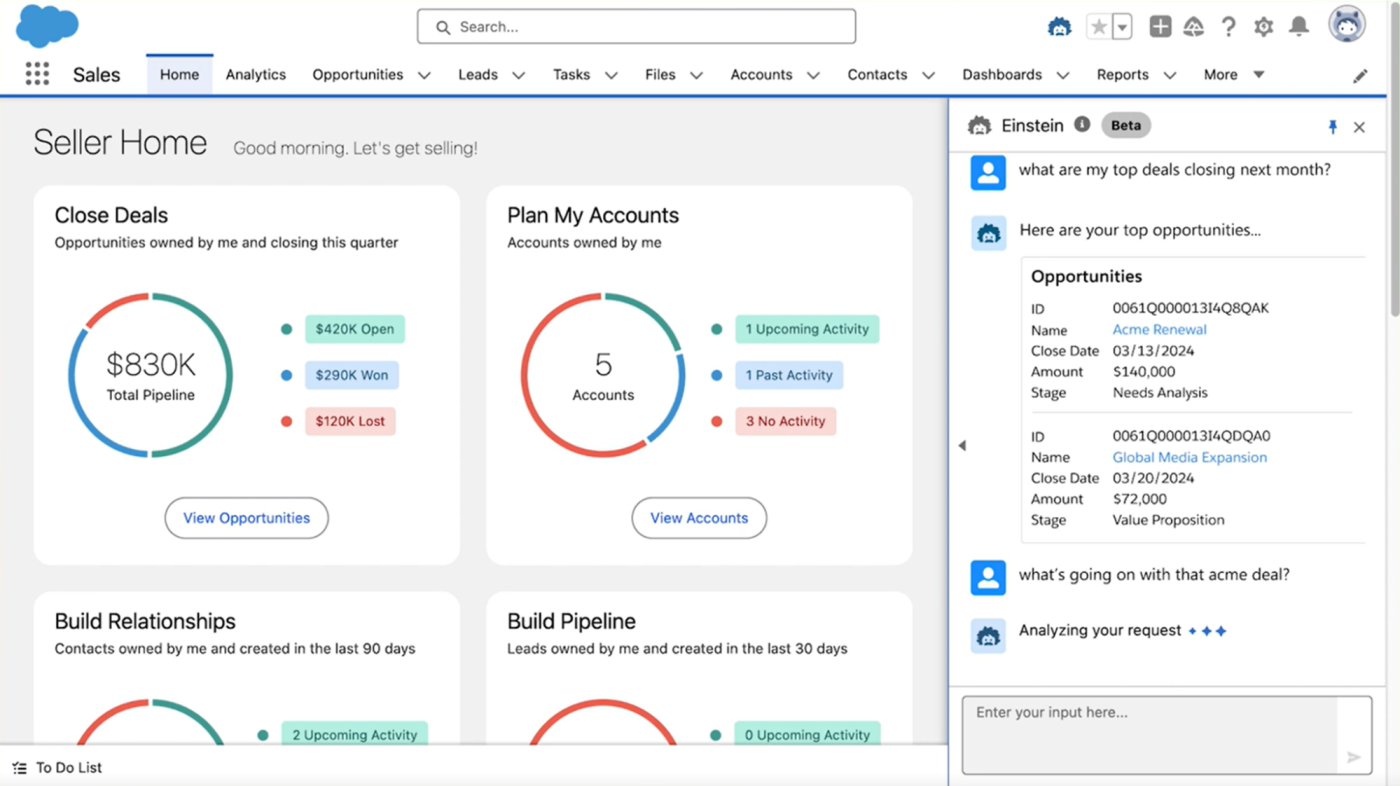
Task: Click the 1 Past Activity badge
Action: [x=789, y=375]
